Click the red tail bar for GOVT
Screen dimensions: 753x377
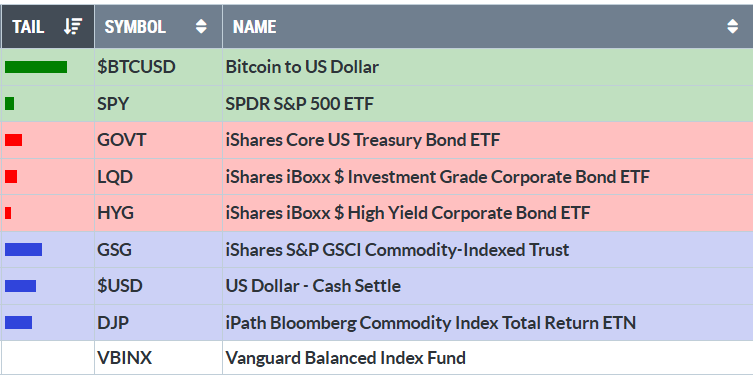click(13, 140)
